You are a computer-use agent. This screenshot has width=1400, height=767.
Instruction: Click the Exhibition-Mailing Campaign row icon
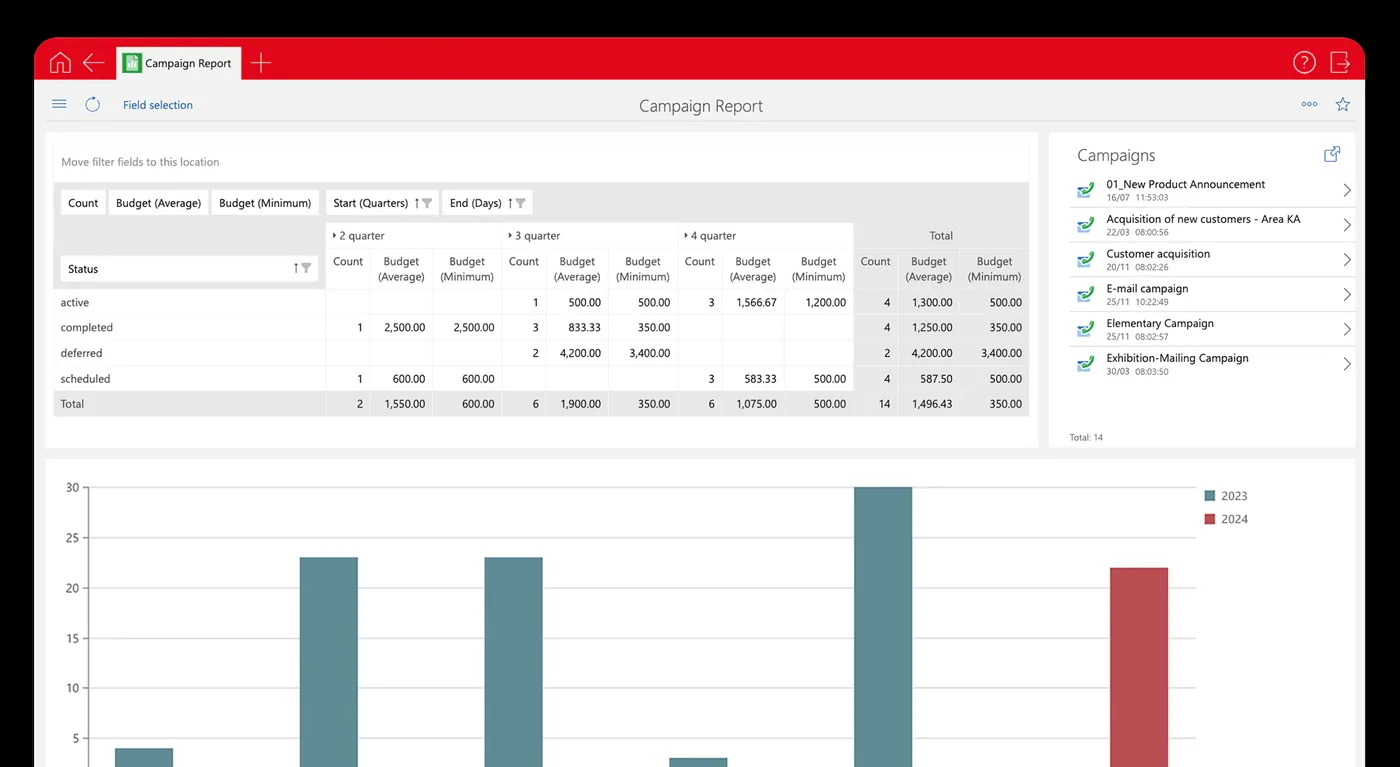tap(1085, 364)
